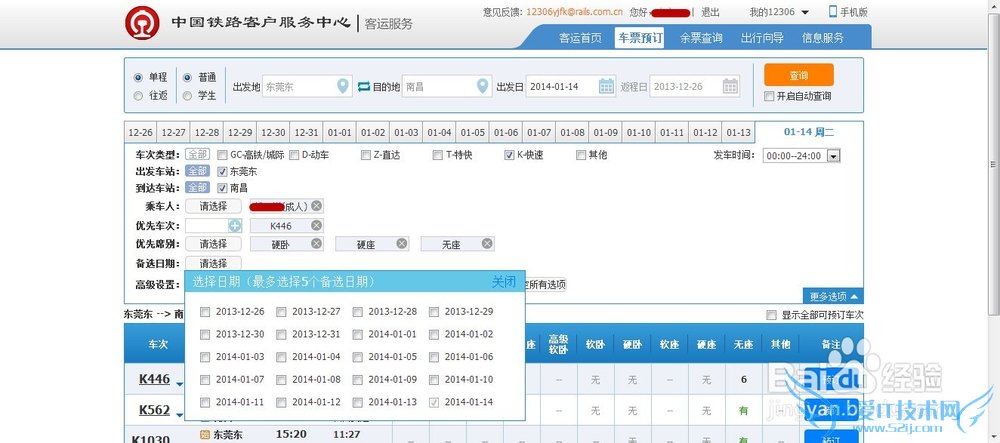Remove the selected passenger with x icon
This screenshot has width=1000, height=443.
316,206
